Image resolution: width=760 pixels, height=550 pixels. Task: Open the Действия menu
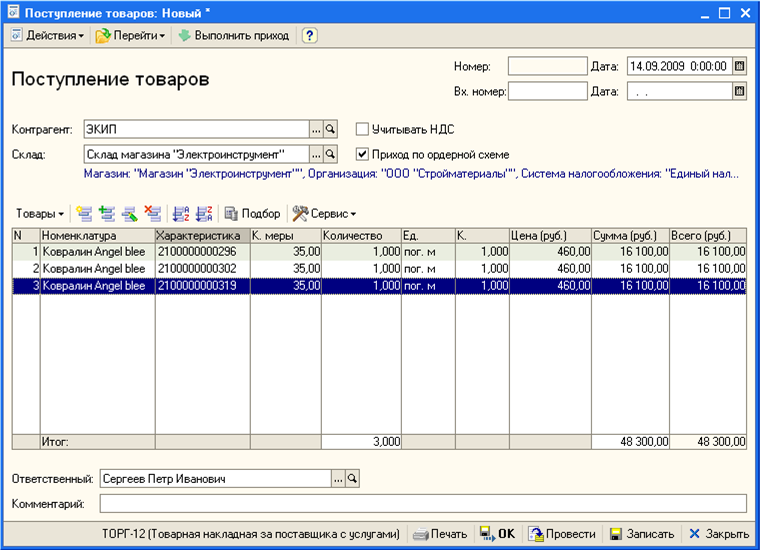click(x=48, y=35)
